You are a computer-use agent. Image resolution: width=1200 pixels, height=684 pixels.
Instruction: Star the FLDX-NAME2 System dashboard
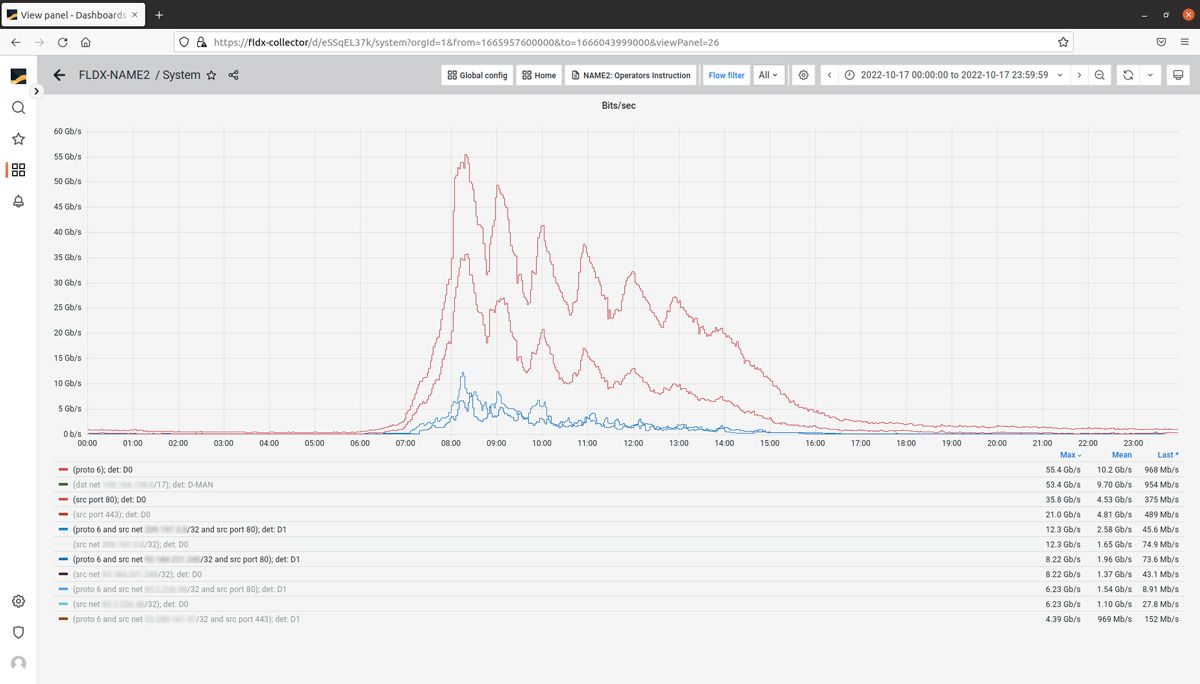[x=211, y=75]
